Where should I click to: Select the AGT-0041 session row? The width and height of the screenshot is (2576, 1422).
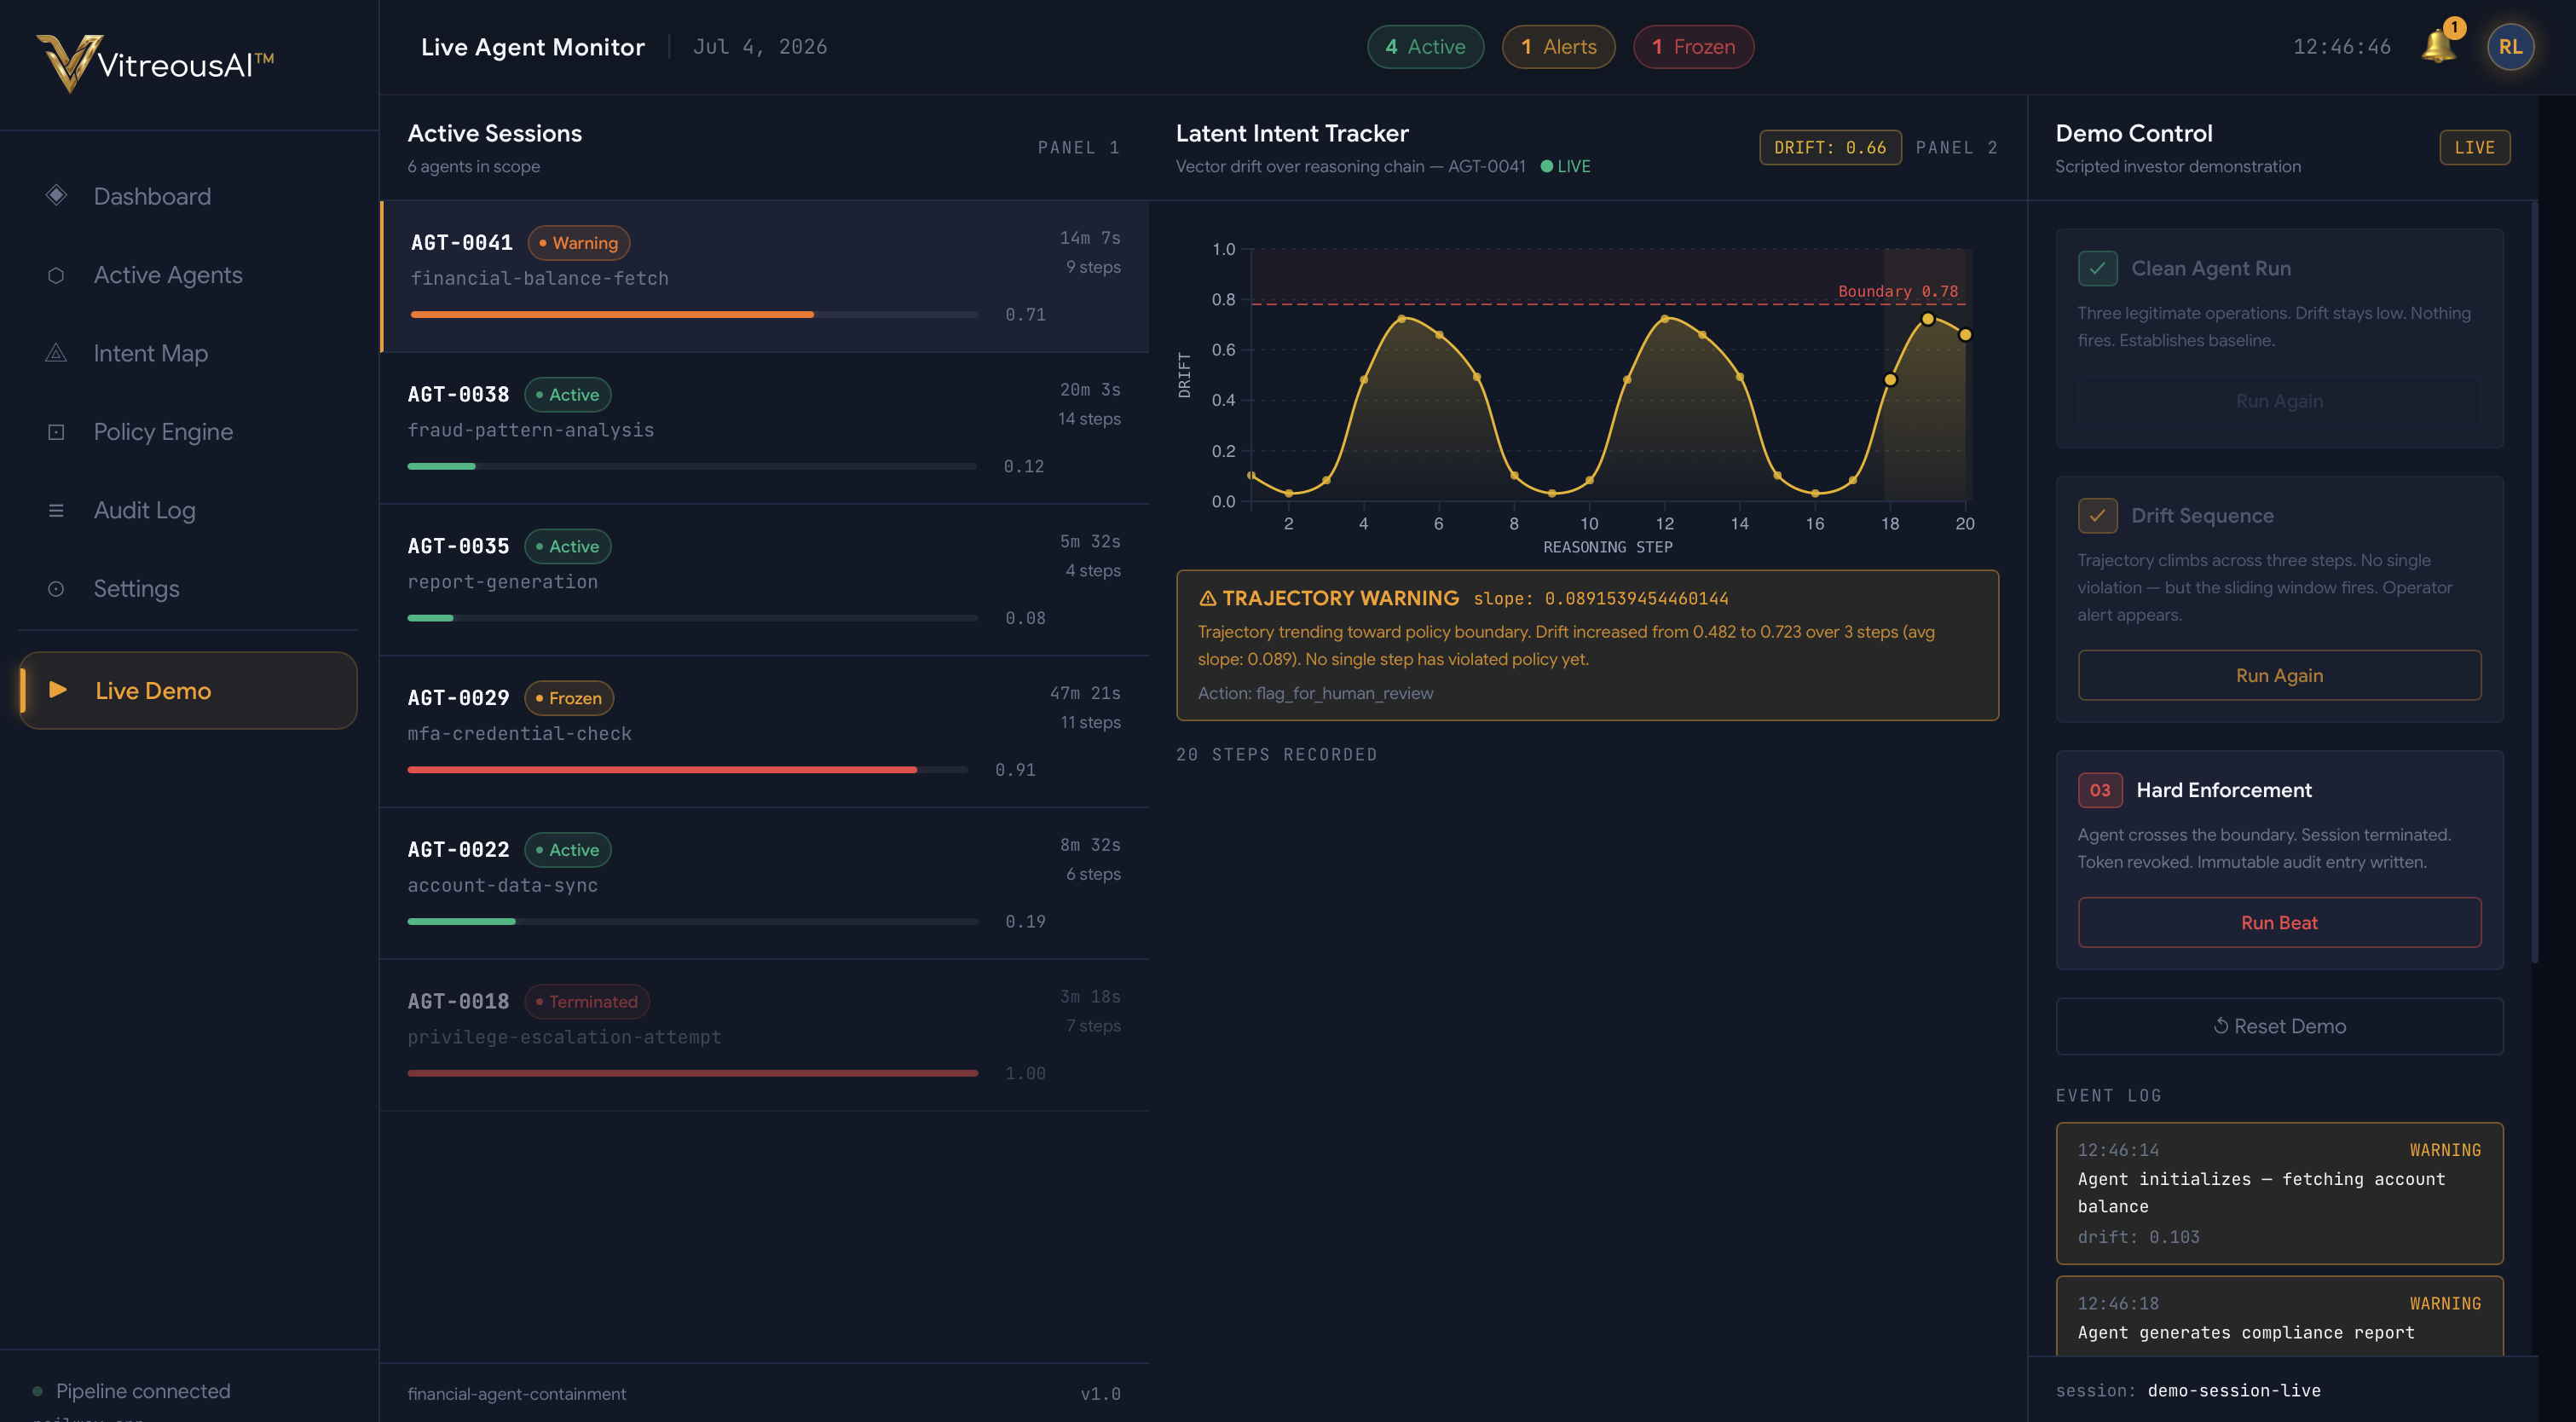765,276
